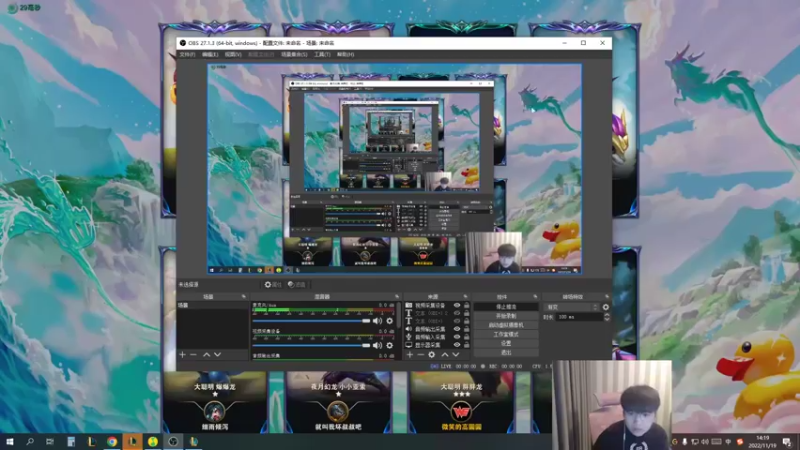800x450 pixels.
Task: Open source properties gear below the sources list
Action: tap(432, 354)
